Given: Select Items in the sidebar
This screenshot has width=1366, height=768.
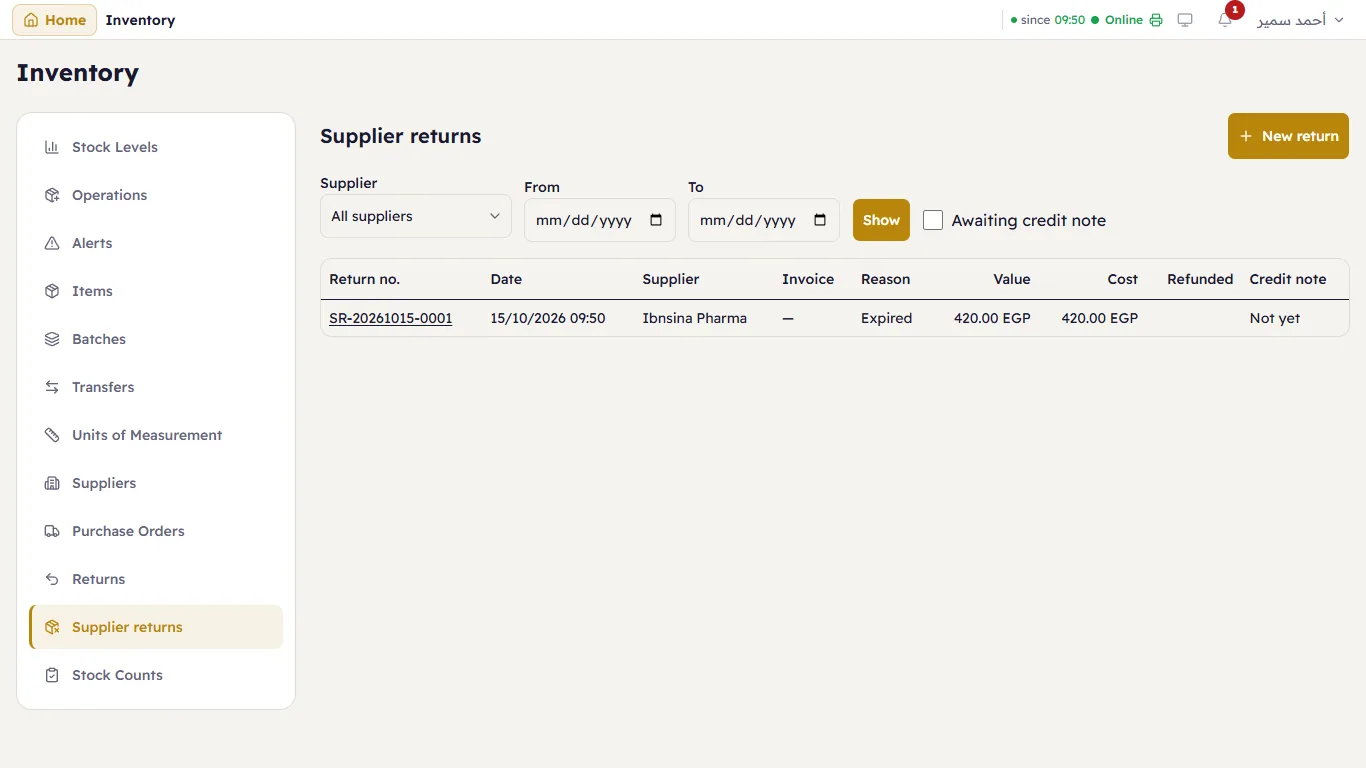Looking at the screenshot, I should (156, 291).
